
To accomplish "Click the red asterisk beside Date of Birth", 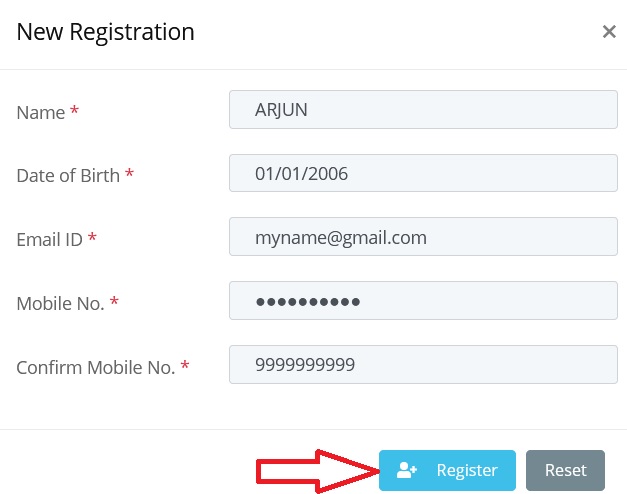I will (x=129, y=173).
